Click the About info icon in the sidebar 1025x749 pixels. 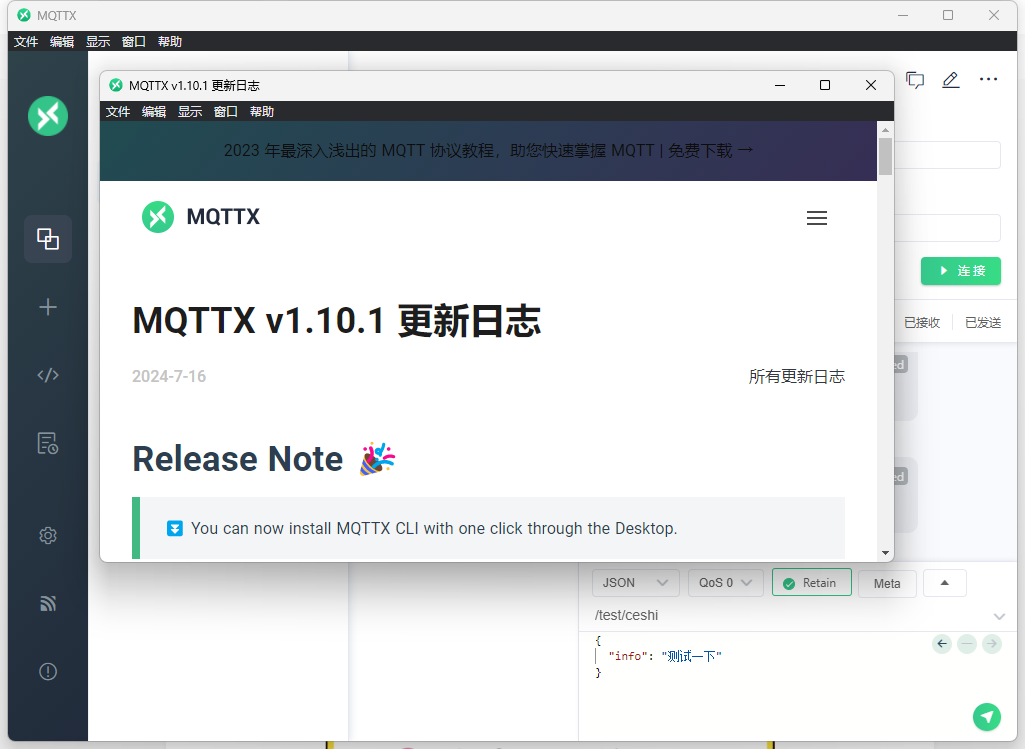pyautogui.click(x=47, y=671)
